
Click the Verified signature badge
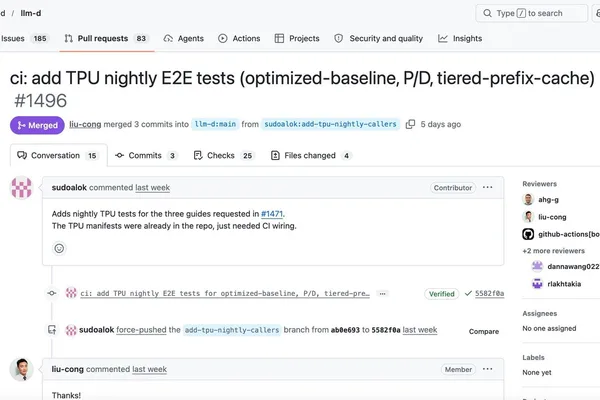(x=441, y=294)
